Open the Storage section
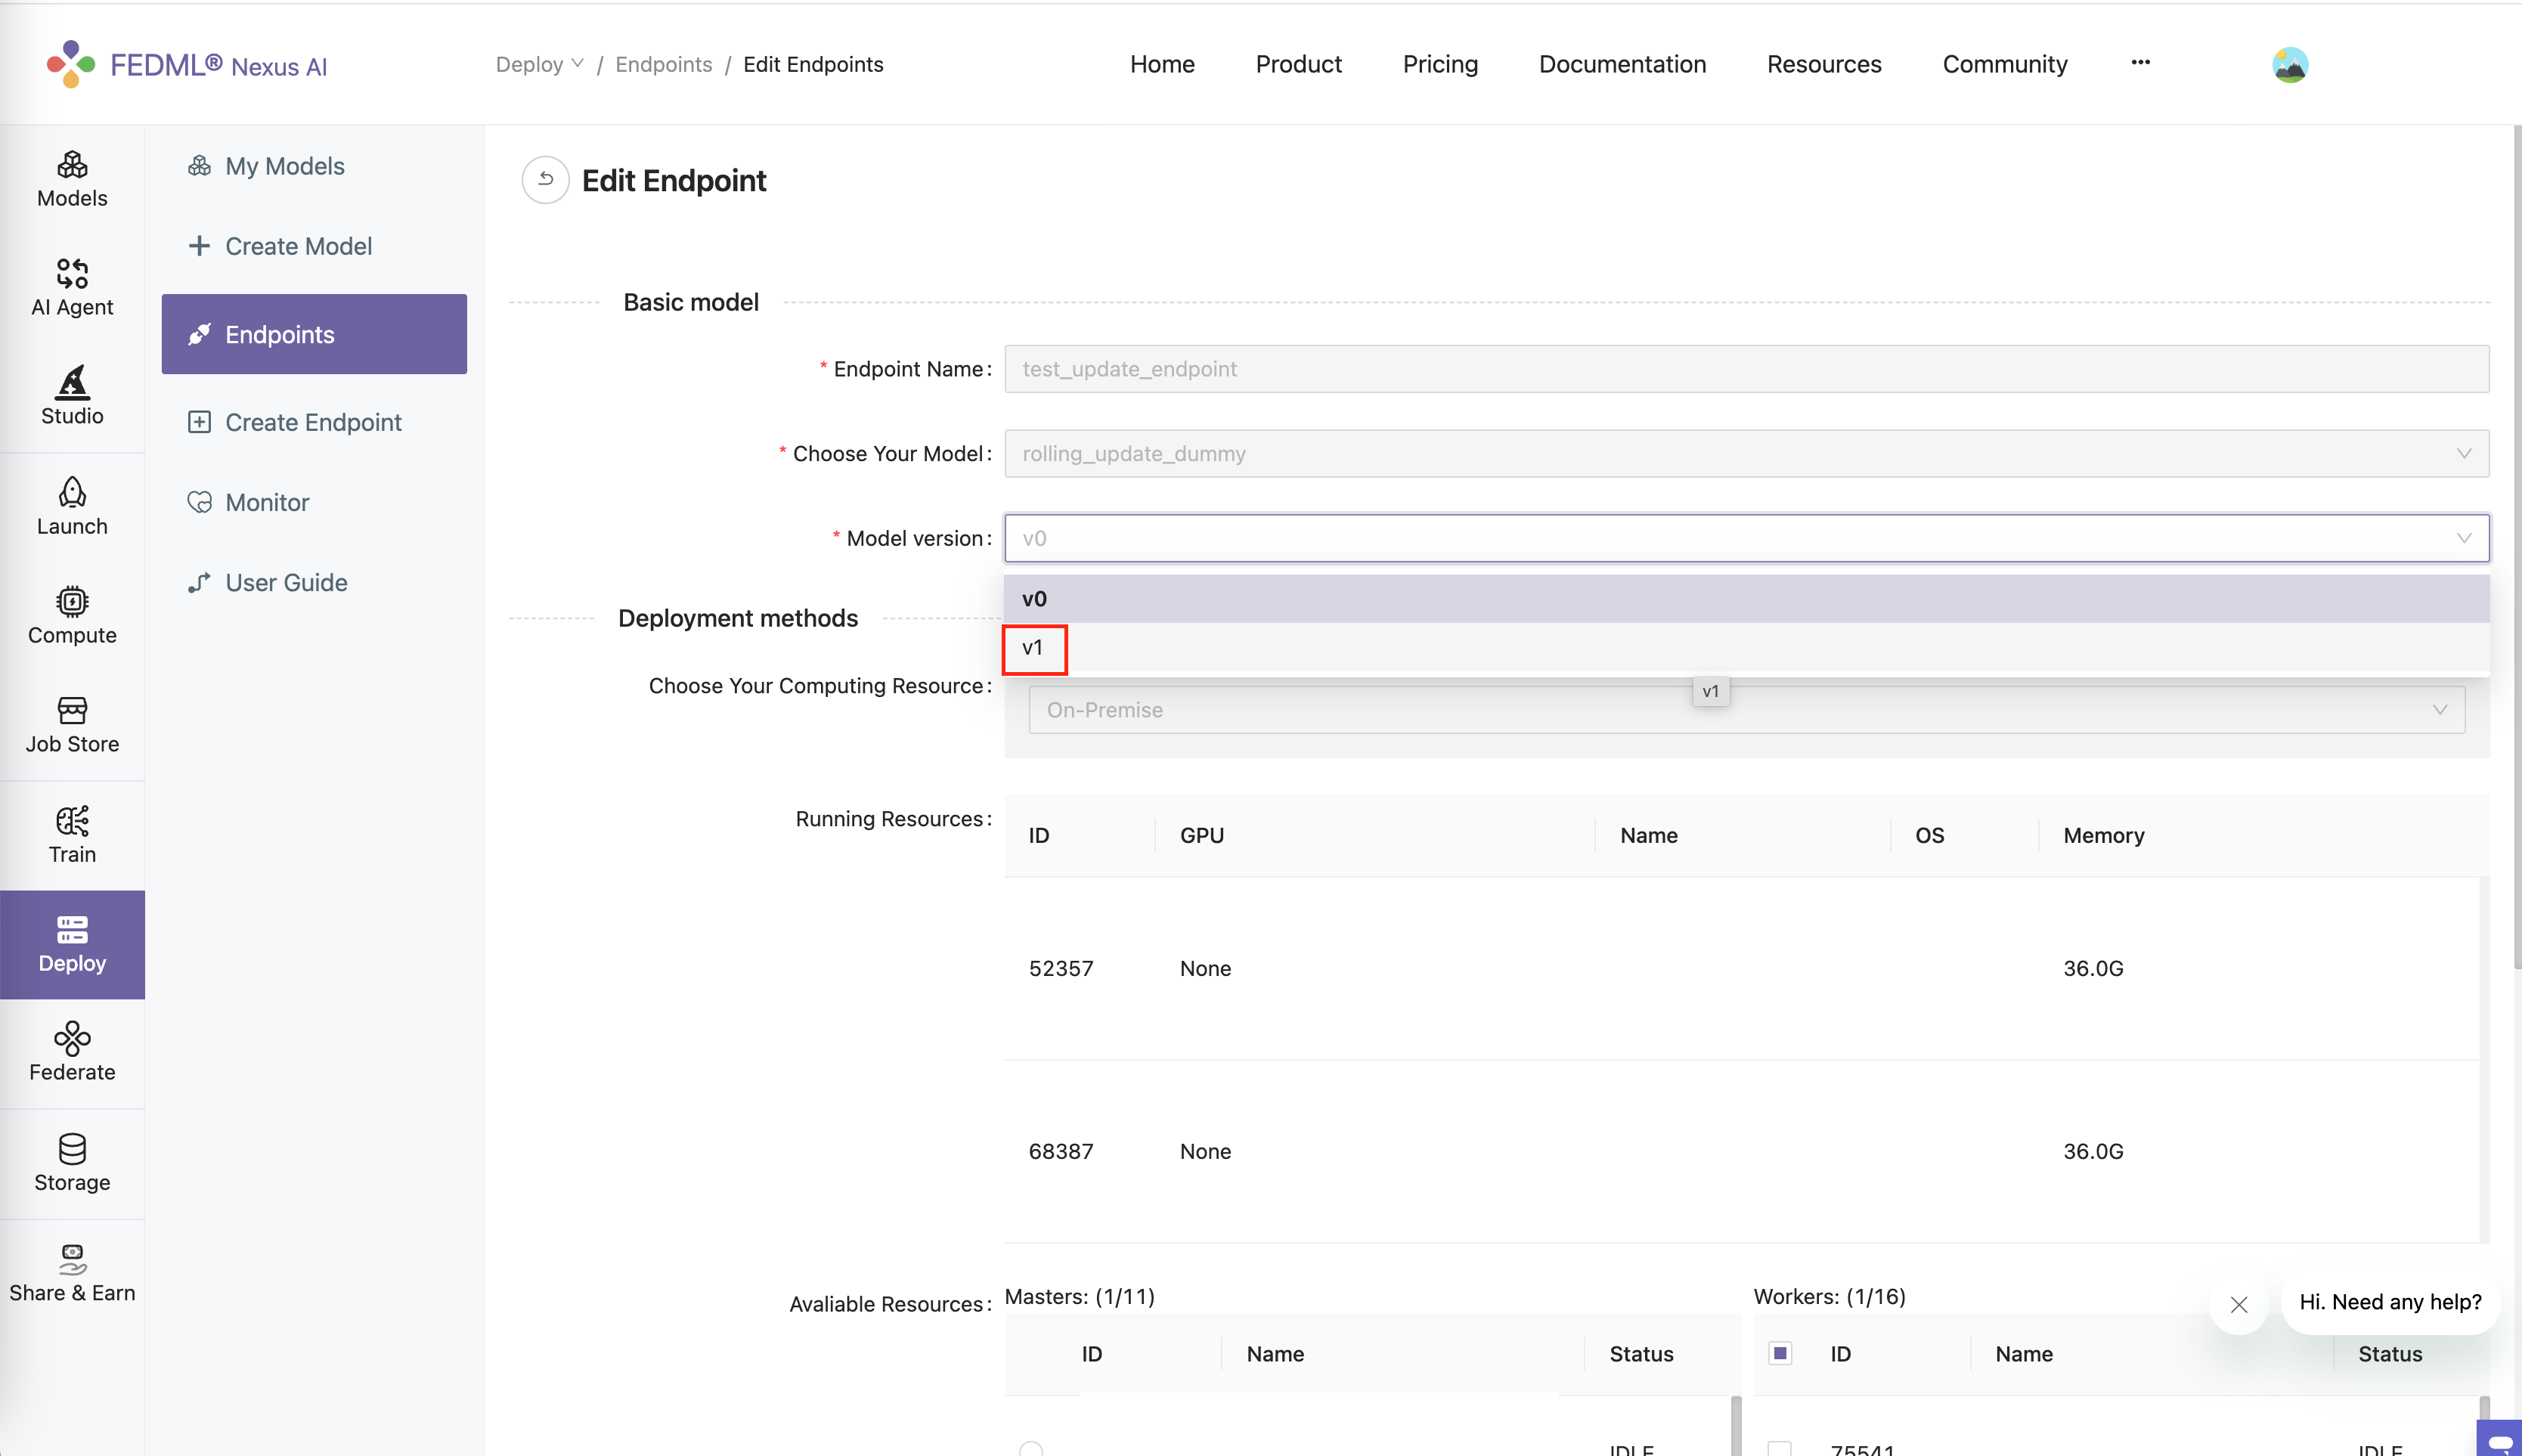This screenshot has height=1456, width=2522. click(72, 1163)
